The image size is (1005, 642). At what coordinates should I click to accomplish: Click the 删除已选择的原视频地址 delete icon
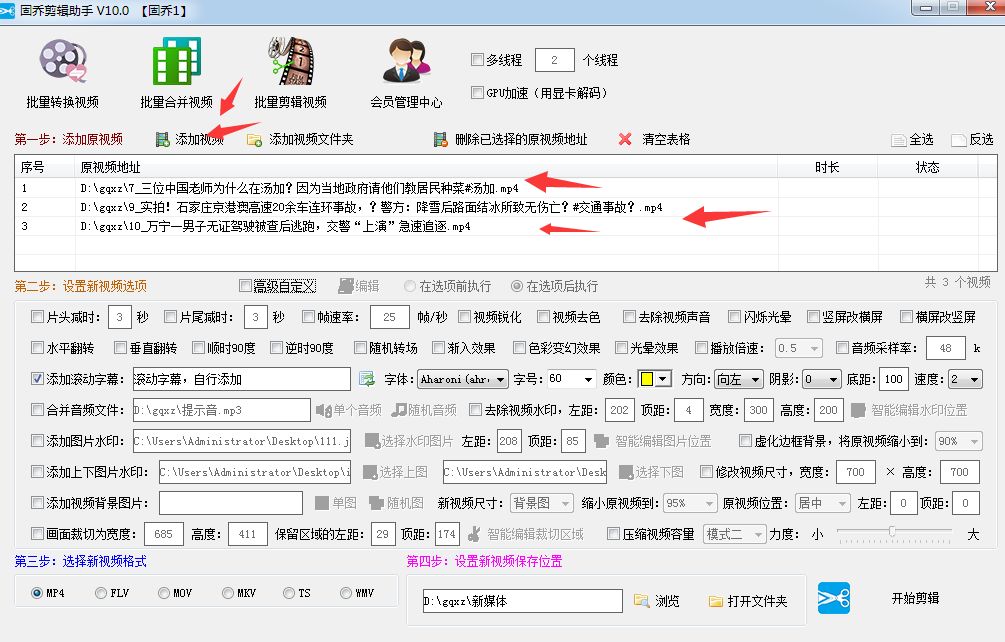coord(441,138)
